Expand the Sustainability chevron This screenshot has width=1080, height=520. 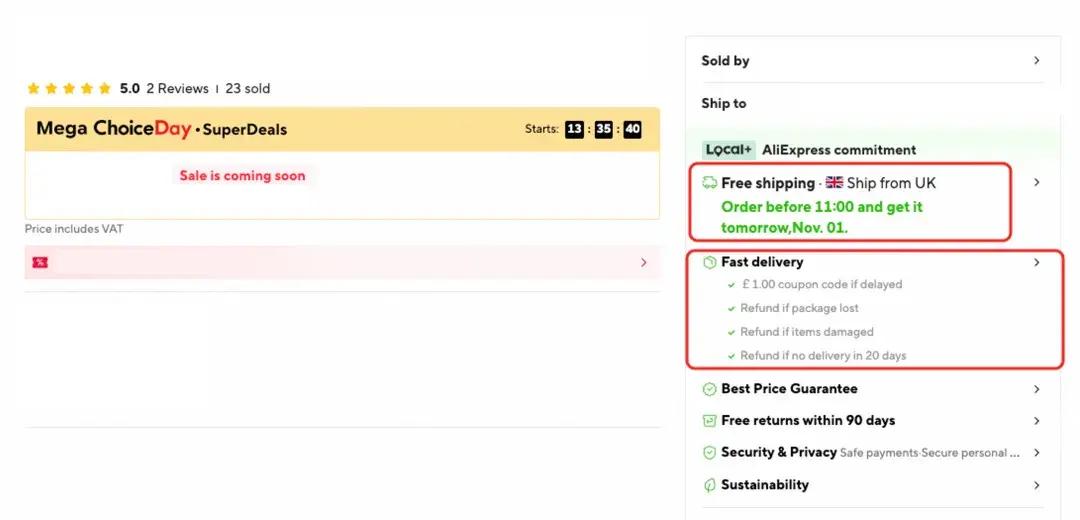[1036, 485]
